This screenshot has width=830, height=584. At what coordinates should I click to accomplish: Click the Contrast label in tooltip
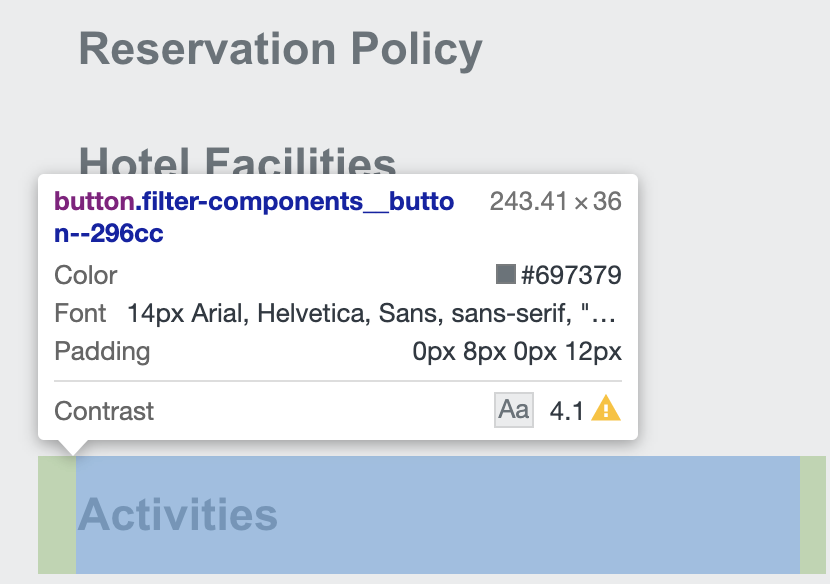[x=104, y=411]
